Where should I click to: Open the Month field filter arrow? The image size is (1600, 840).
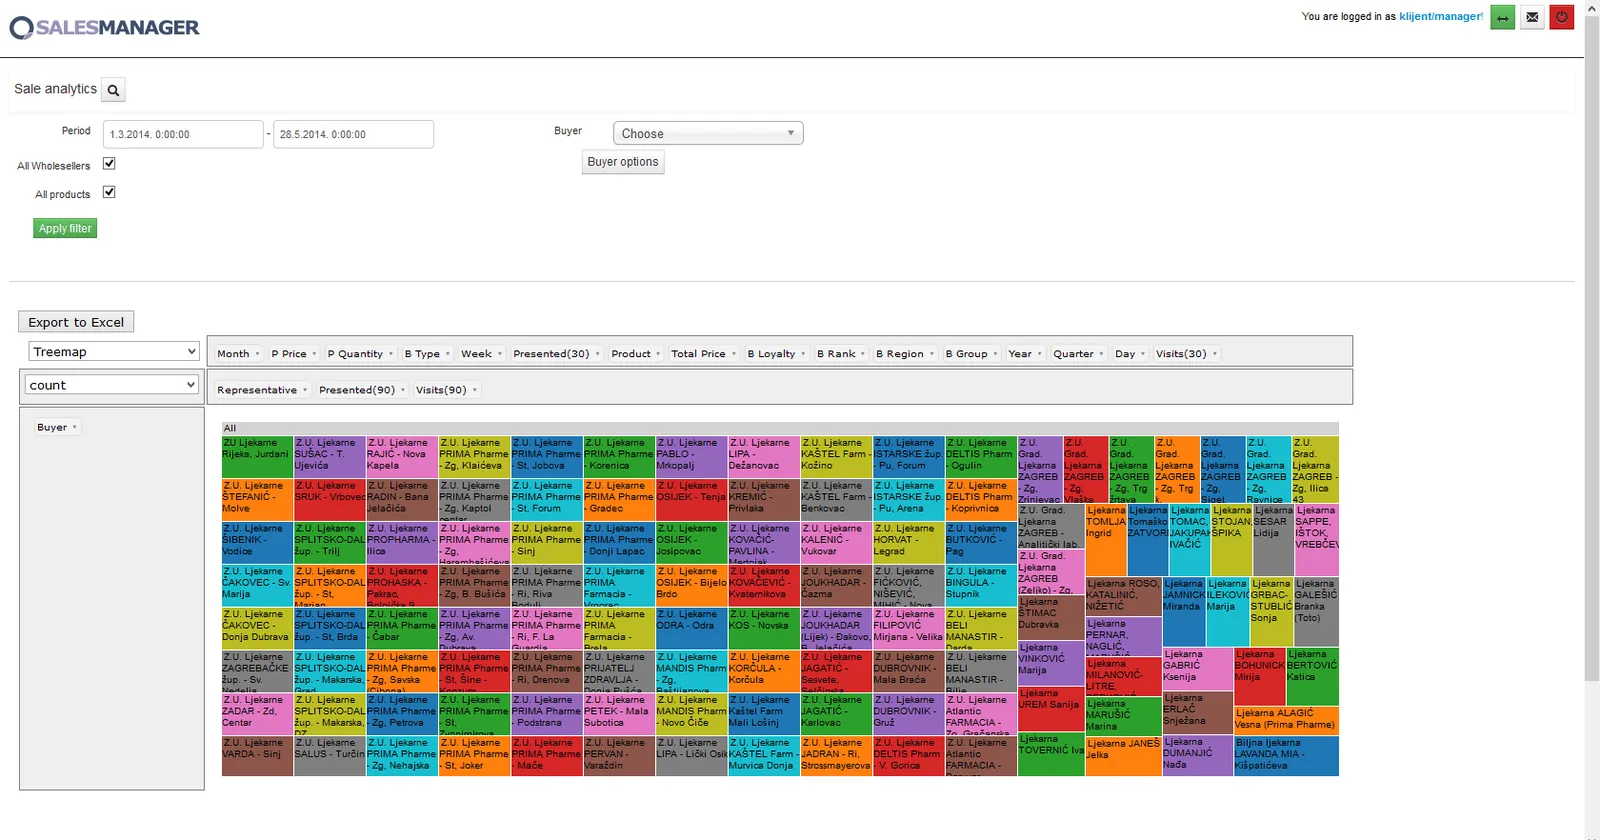(257, 354)
